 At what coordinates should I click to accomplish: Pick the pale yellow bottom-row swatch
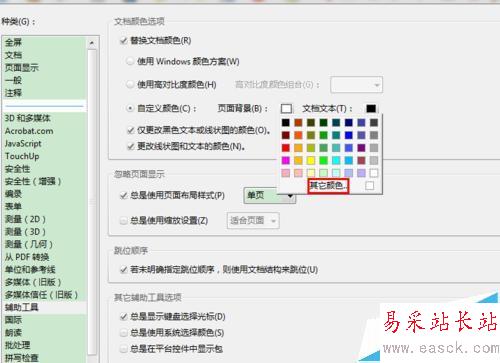click(x=311, y=173)
